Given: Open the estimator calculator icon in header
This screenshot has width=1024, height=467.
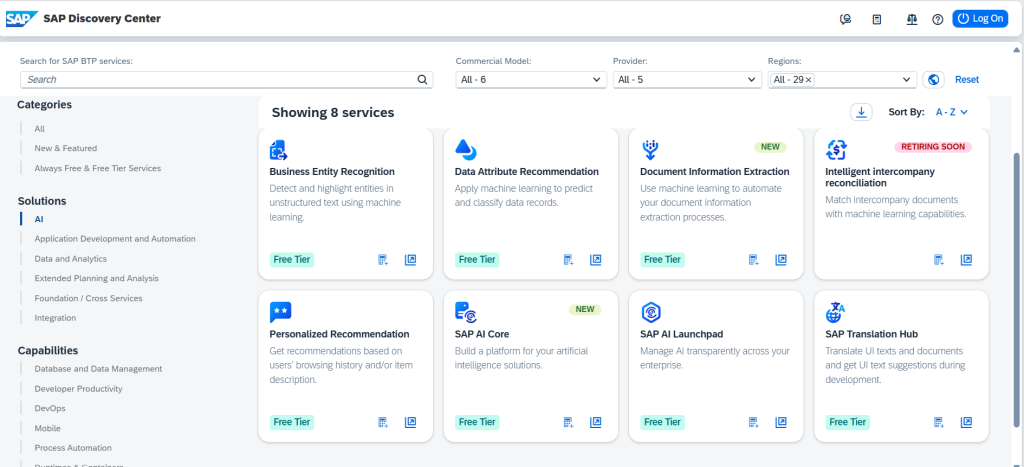Looking at the screenshot, I should click(877, 19).
